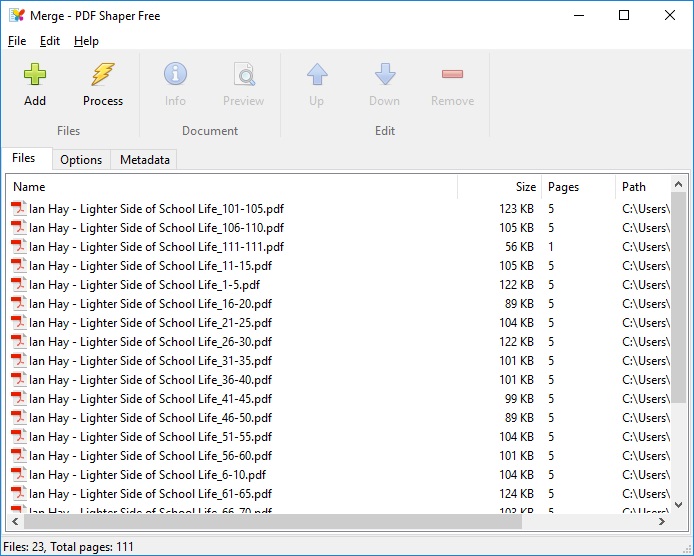Click PDF icon of the 16-20.pdf row
This screenshot has height=556, width=694.
(19, 304)
